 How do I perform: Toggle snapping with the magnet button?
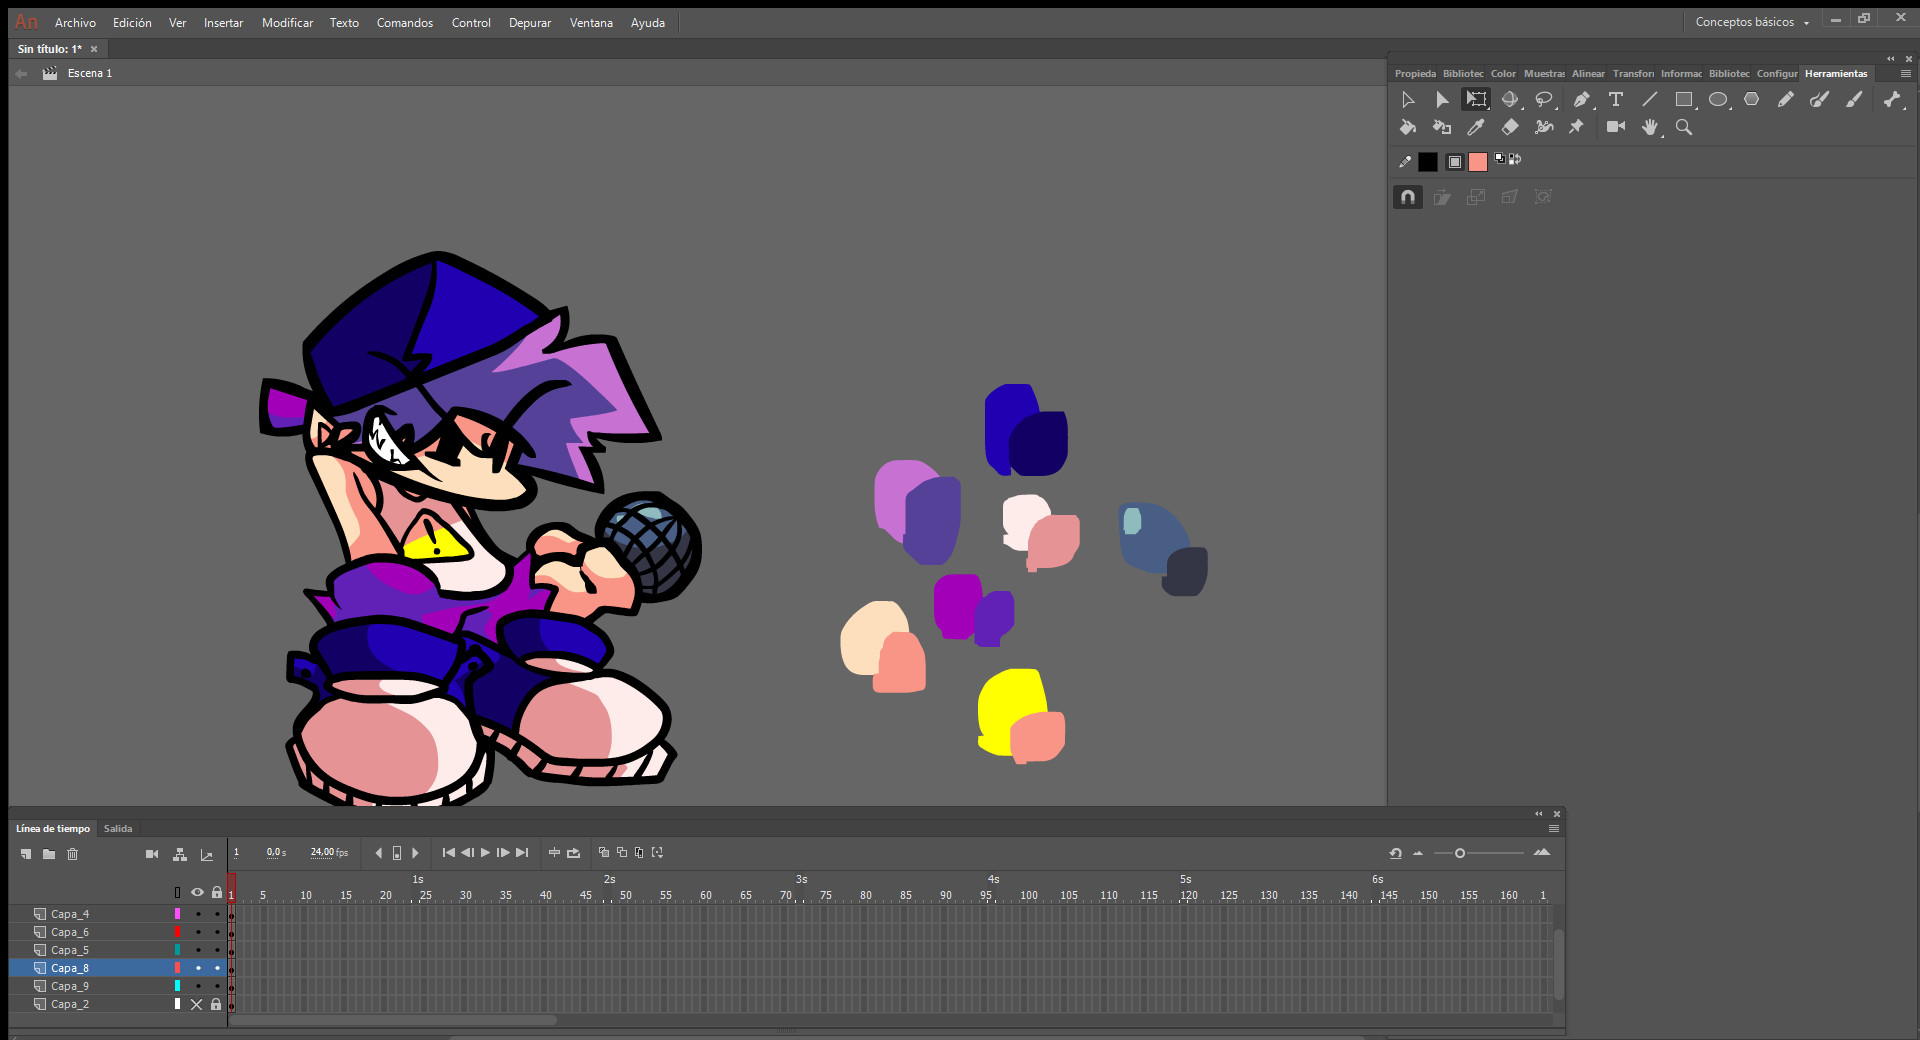coord(1407,197)
